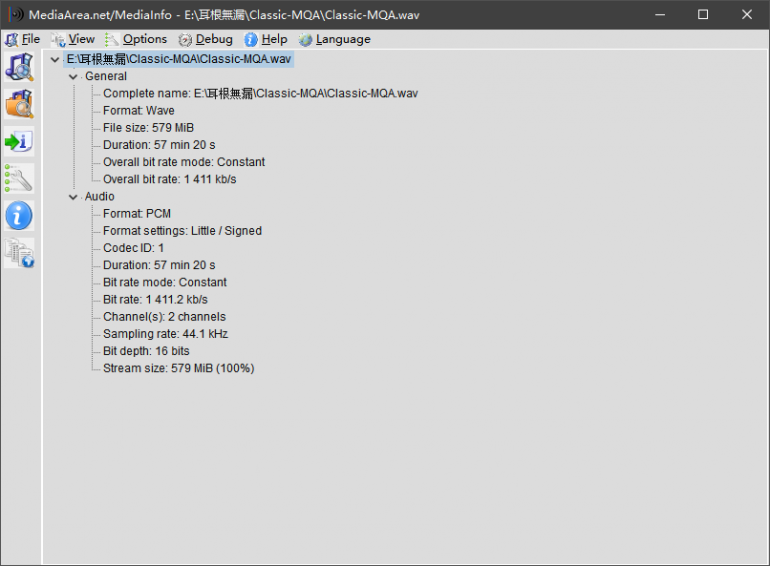Select Bit rate: 1 411.2 kb/s row

point(155,299)
